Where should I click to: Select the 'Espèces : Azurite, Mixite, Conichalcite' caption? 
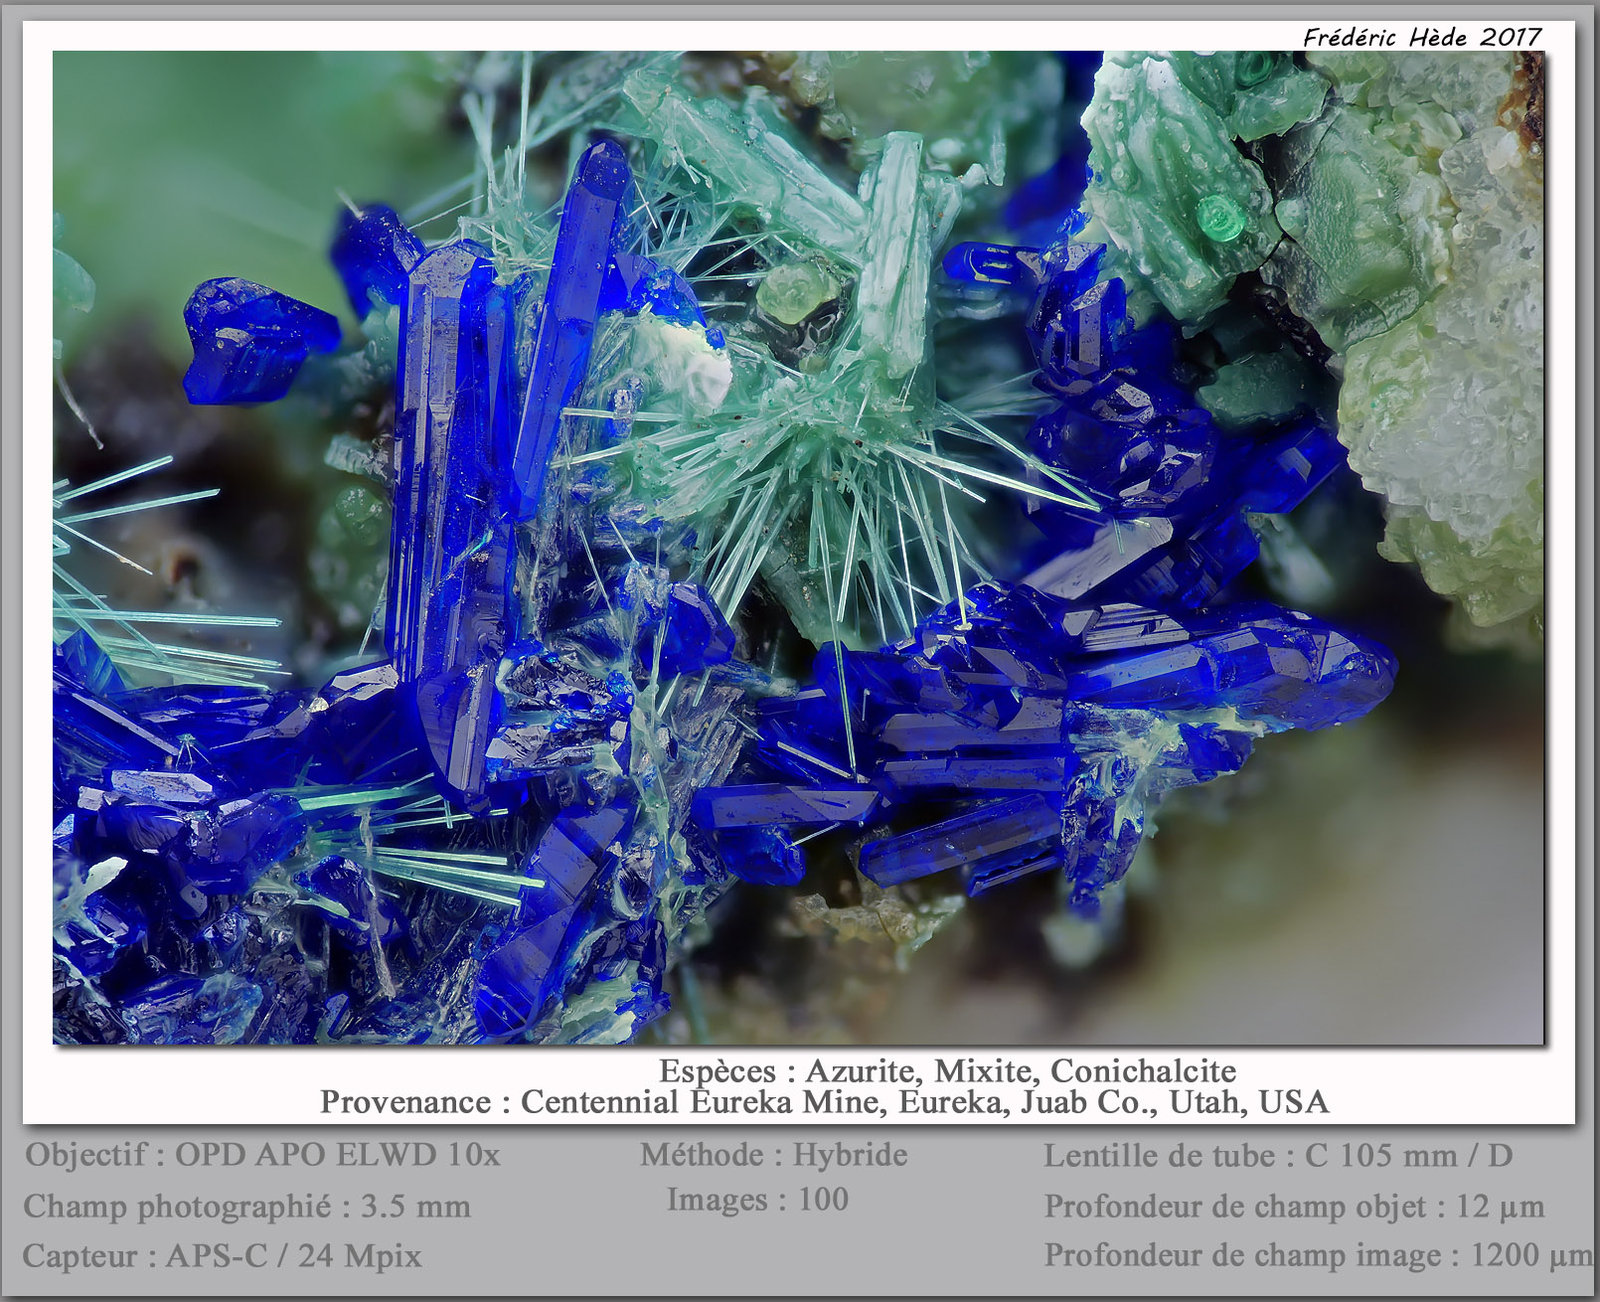947,1071
